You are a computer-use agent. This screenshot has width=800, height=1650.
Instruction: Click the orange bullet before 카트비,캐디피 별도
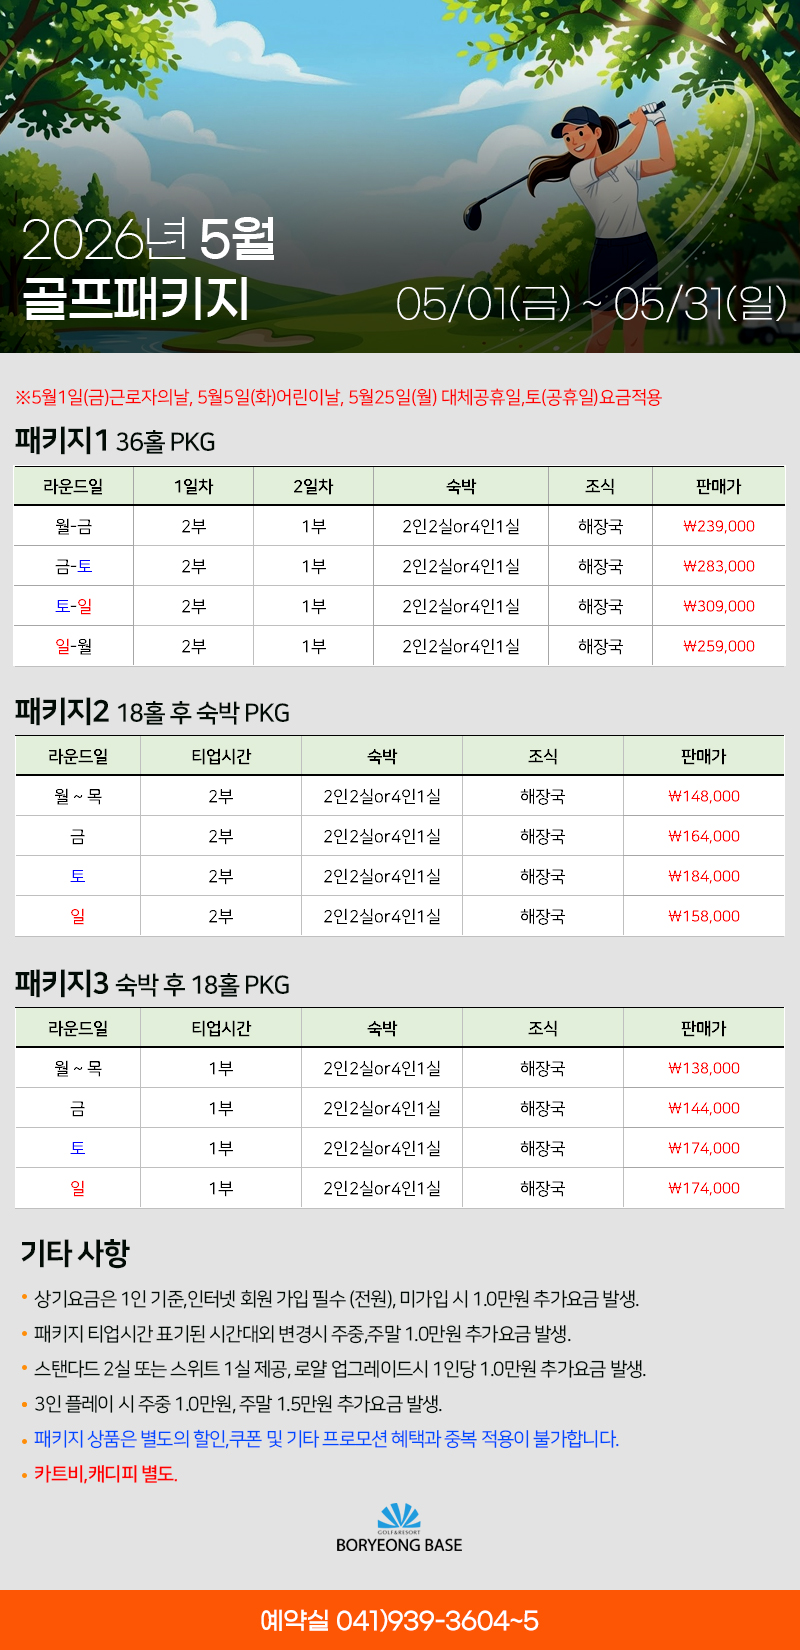(x=24, y=1475)
